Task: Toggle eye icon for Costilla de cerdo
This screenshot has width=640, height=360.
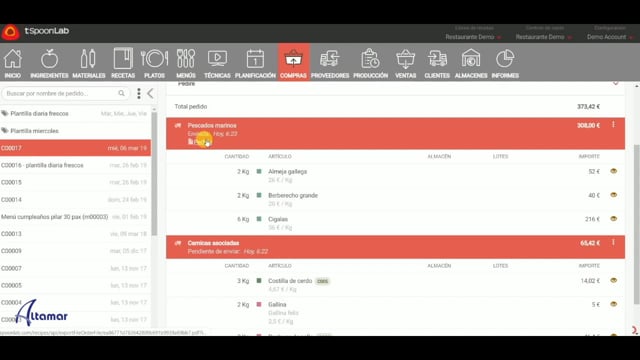Action: pos(613,280)
